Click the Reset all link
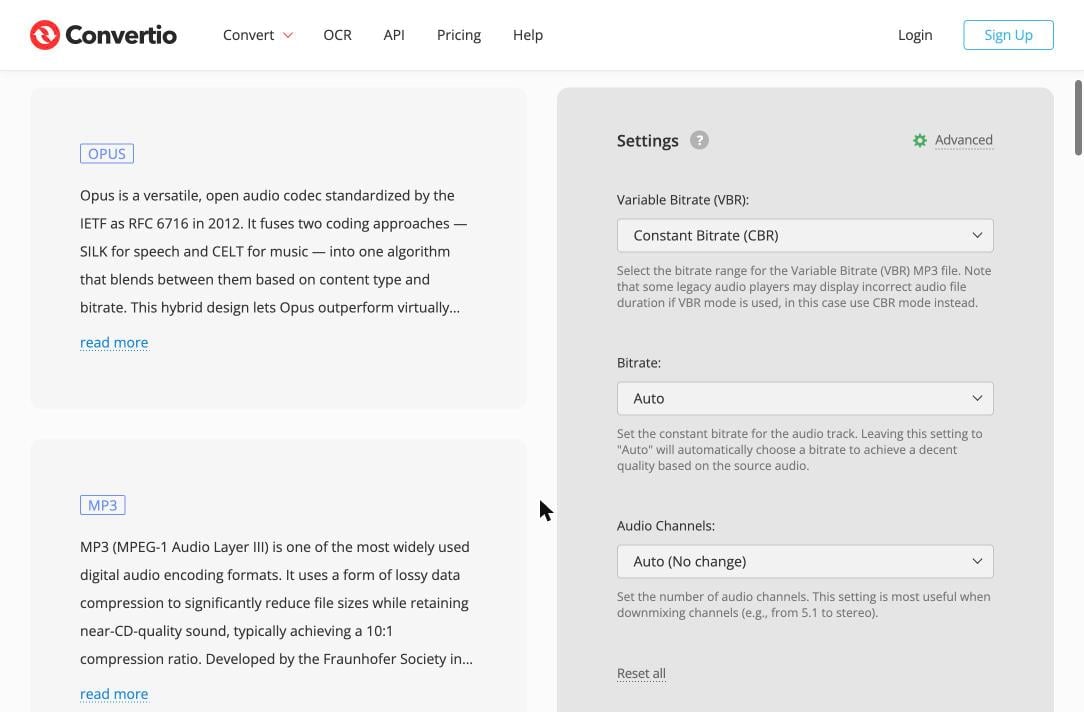The height and width of the screenshot is (712, 1084). pyautogui.click(x=641, y=673)
